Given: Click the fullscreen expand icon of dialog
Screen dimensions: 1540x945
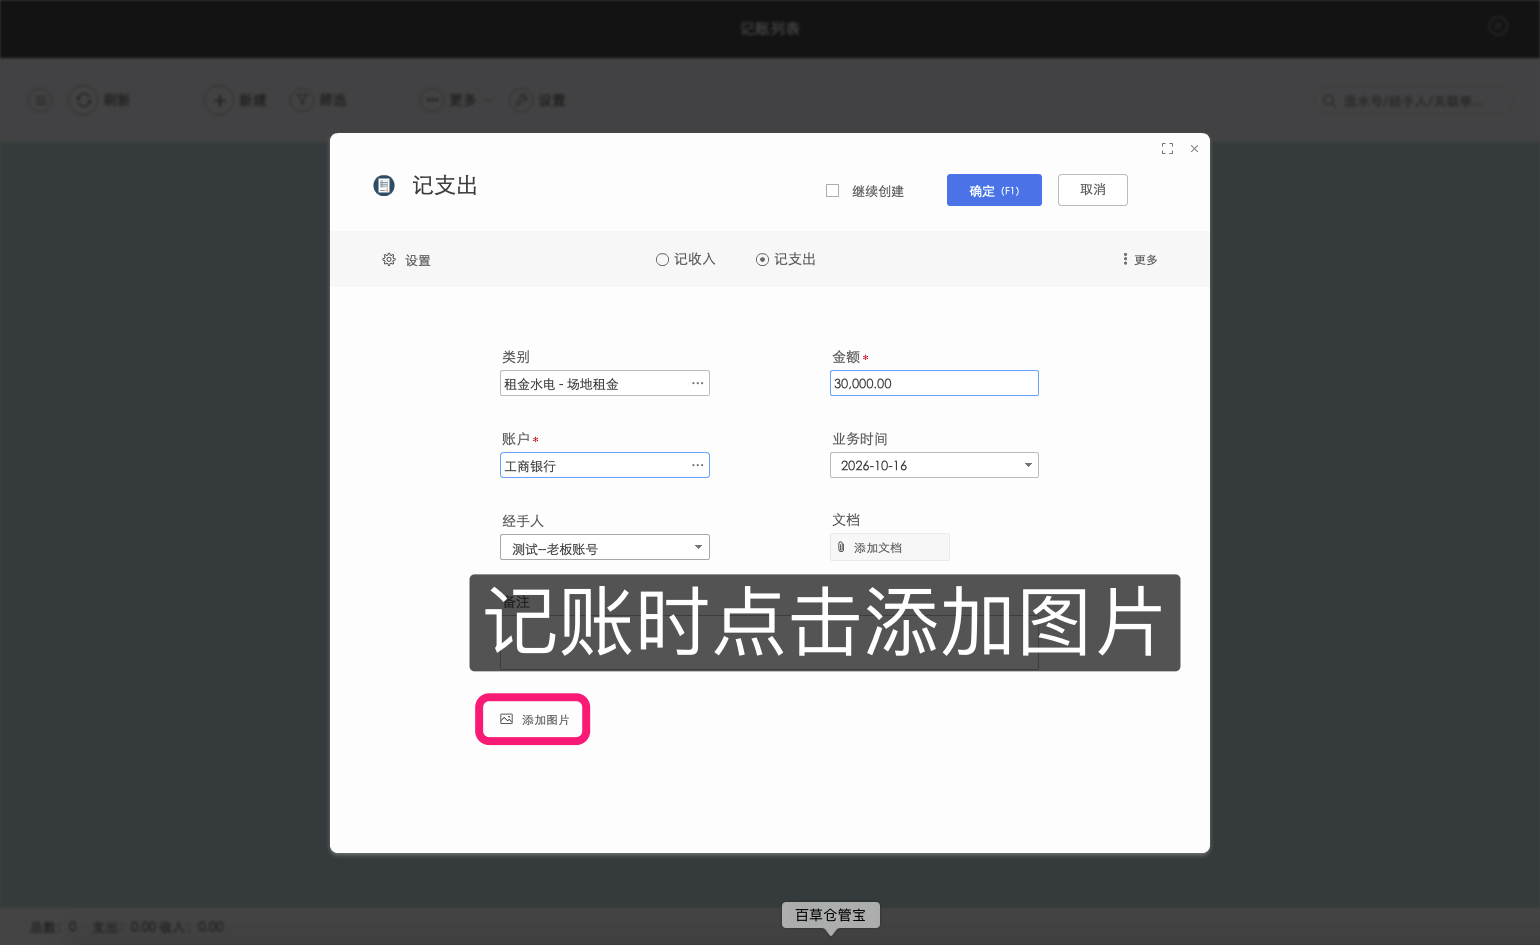Looking at the screenshot, I should pyautogui.click(x=1167, y=148).
